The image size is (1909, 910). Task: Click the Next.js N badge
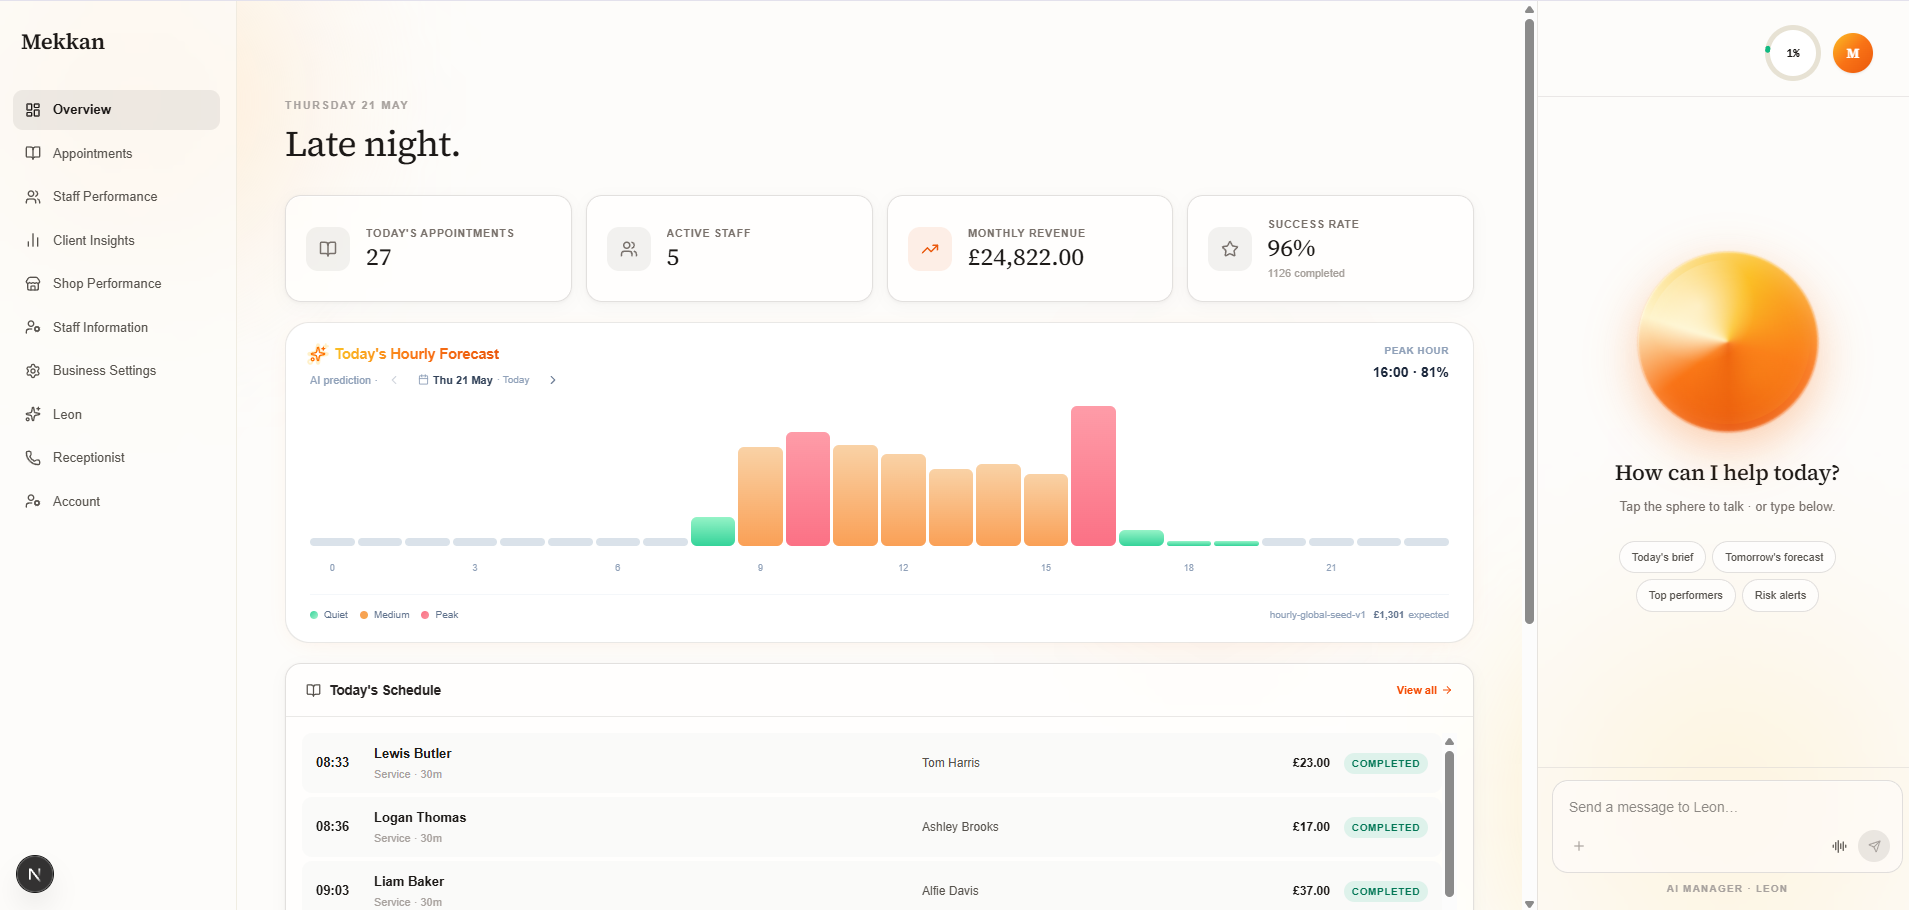(35, 875)
